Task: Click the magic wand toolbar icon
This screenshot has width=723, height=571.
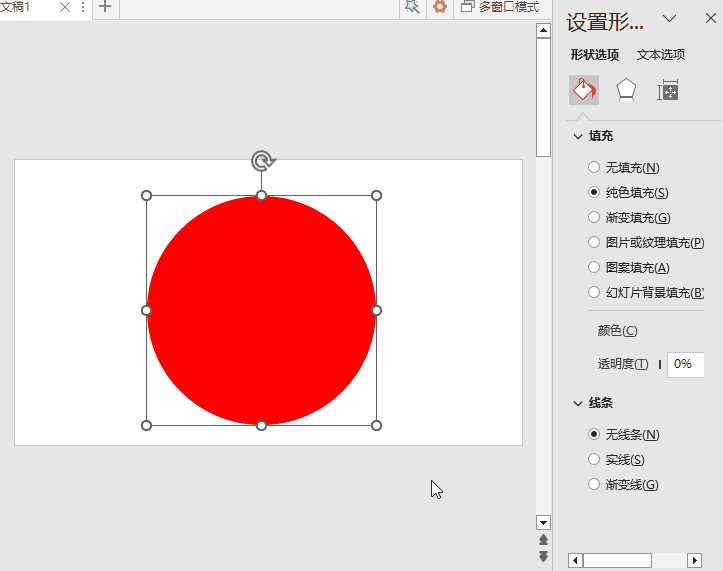Action: (412, 7)
